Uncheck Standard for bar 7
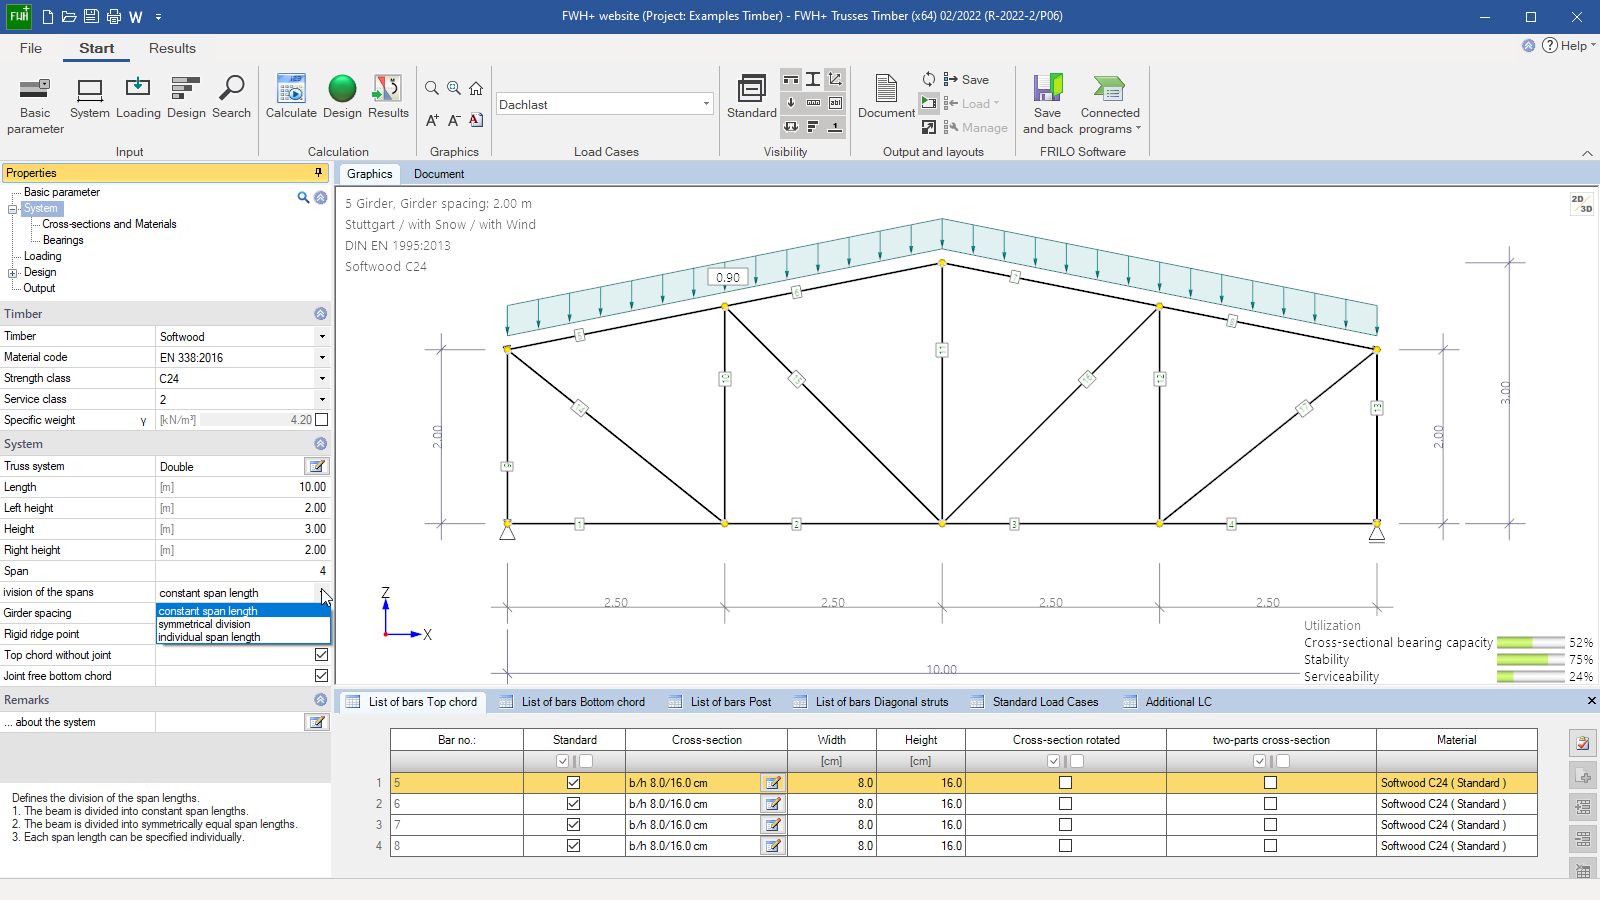Image resolution: width=1600 pixels, height=900 pixels. [x=573, y=825]
